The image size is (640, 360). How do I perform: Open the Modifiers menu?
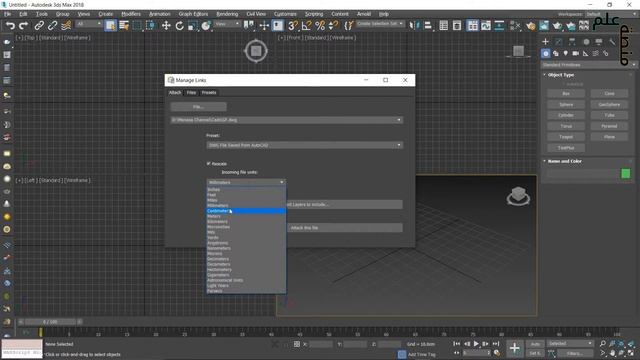[131, 14]
